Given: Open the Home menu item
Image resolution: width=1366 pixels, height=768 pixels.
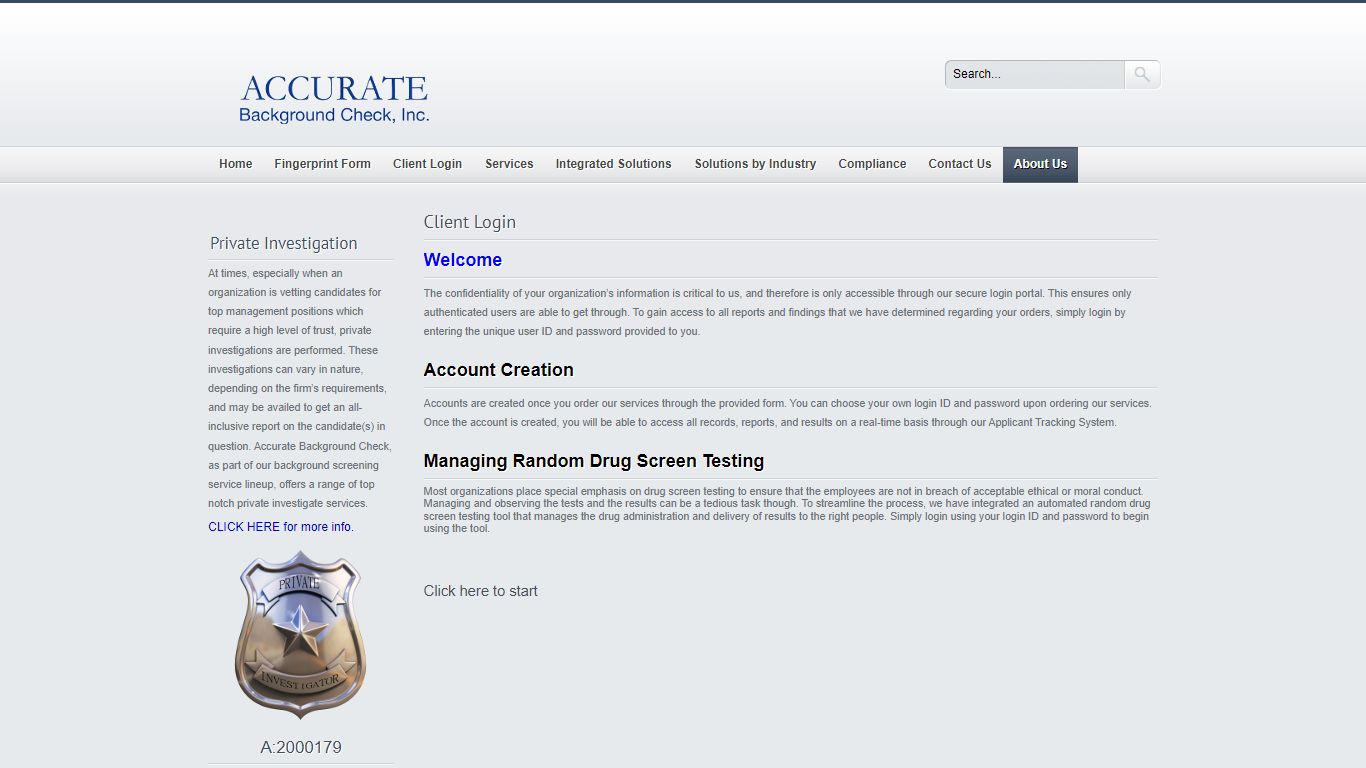Looking at the screenshot, I should pyautogui.click(x=236, y=164).
